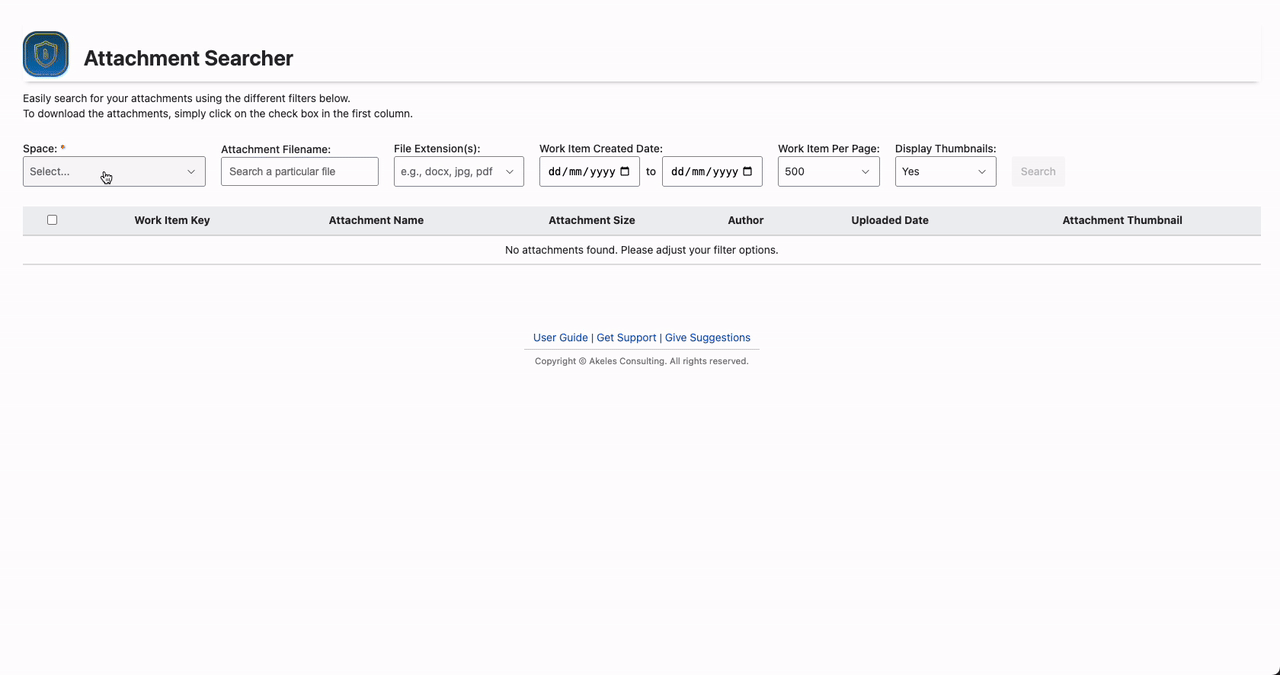Screen dimensions: 1280x675
Task: Click the Give Suggestions link
Action: [x=707, y=338]
